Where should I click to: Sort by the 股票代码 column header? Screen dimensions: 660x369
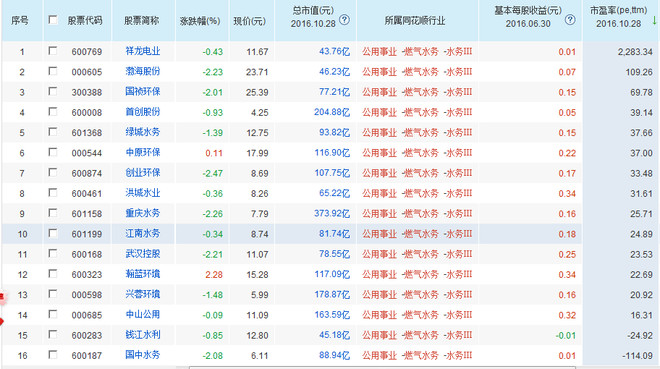(85, 20)
